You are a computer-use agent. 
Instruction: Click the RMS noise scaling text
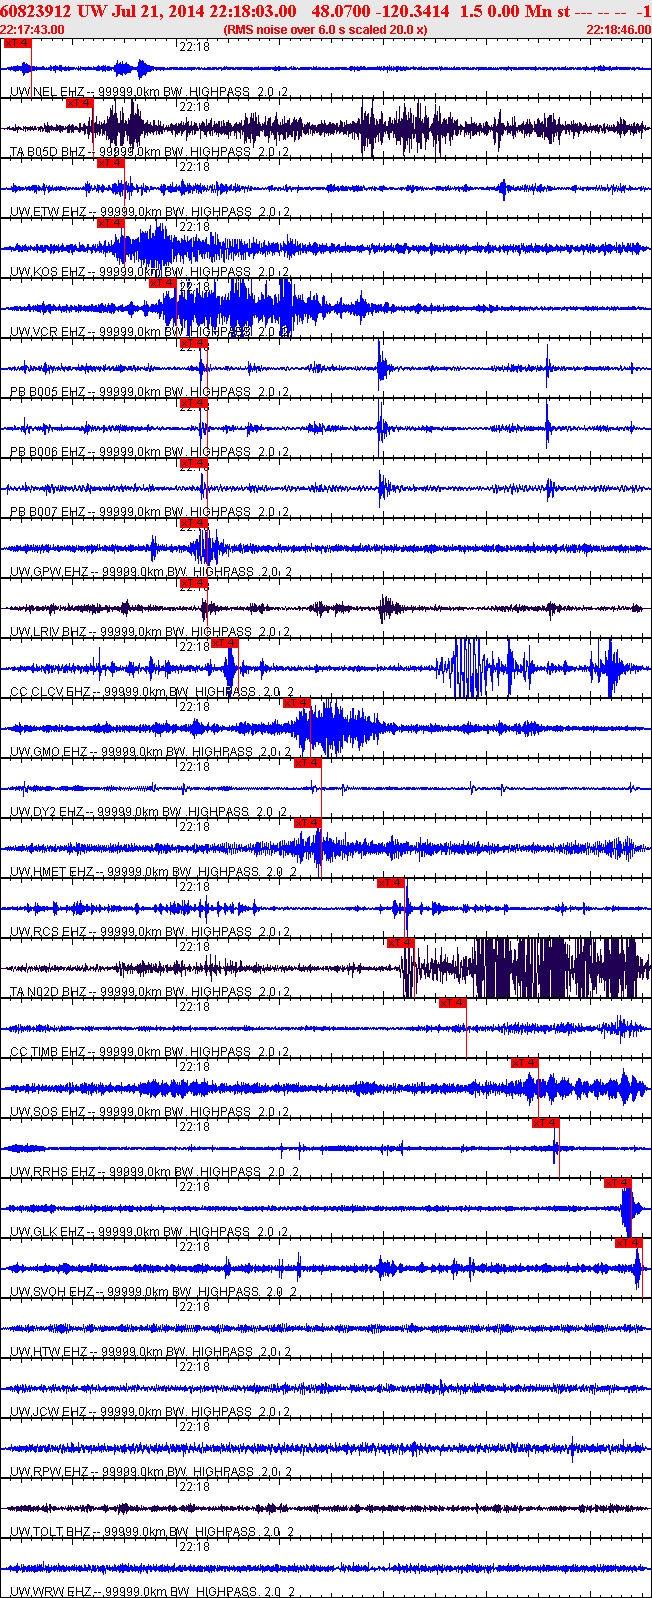pos(326,30)
